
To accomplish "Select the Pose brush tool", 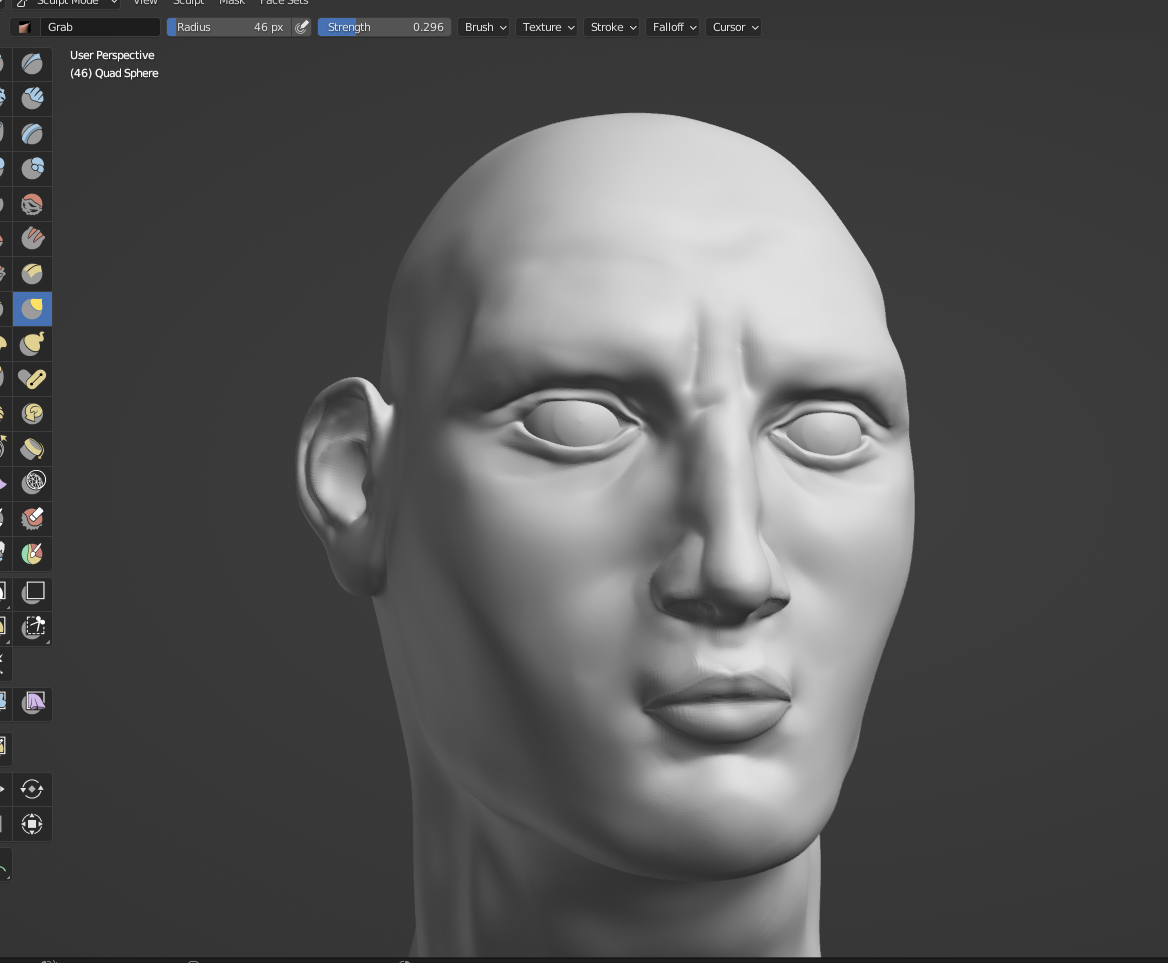I will [x=32, y=378].
